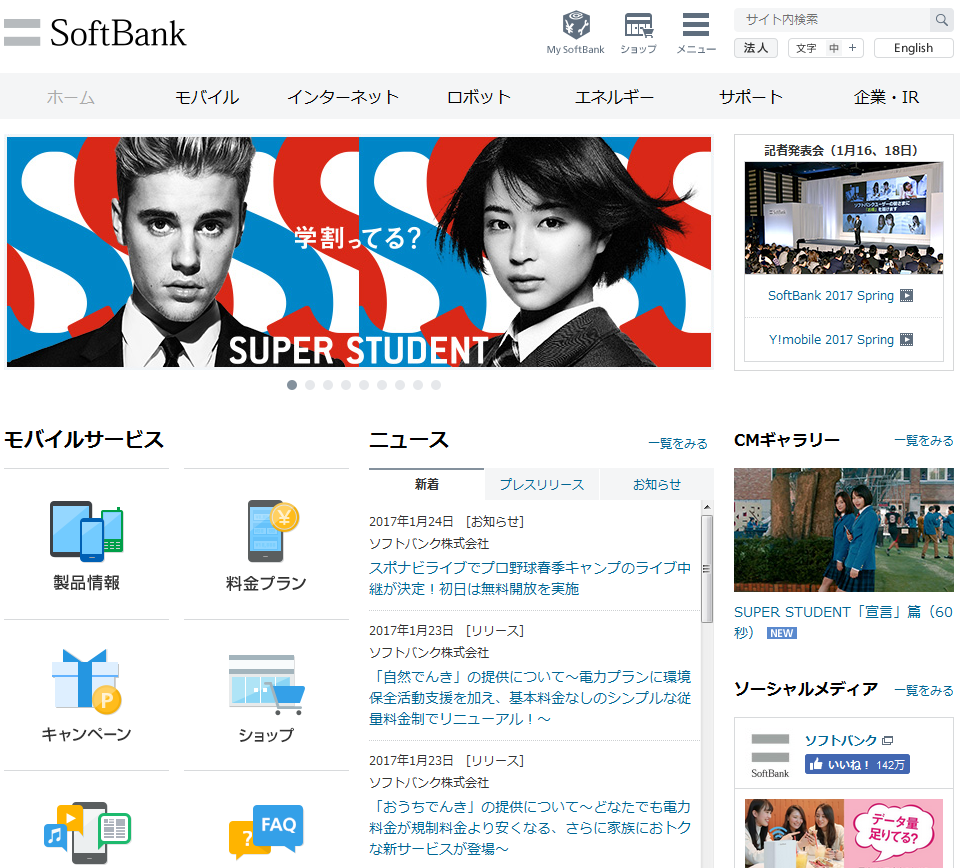The width and height of the screenshot is (960, 868).
Task: Open SUPER STUDENT「宣言」篇 link
Action: pos(843,622)
